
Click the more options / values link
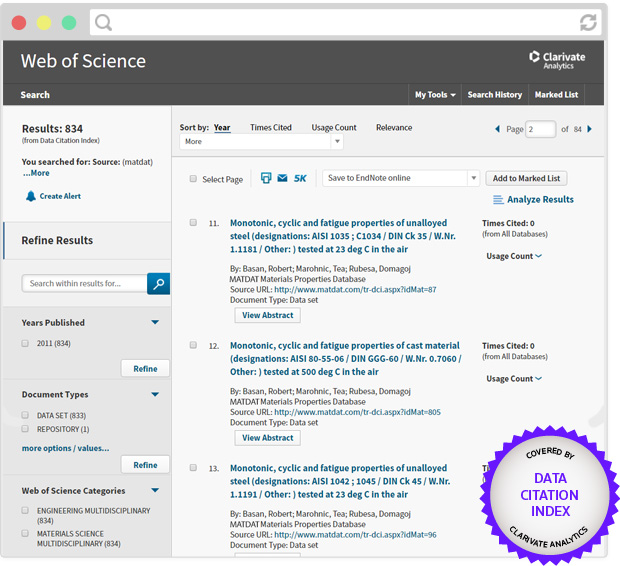pos(65,448)
